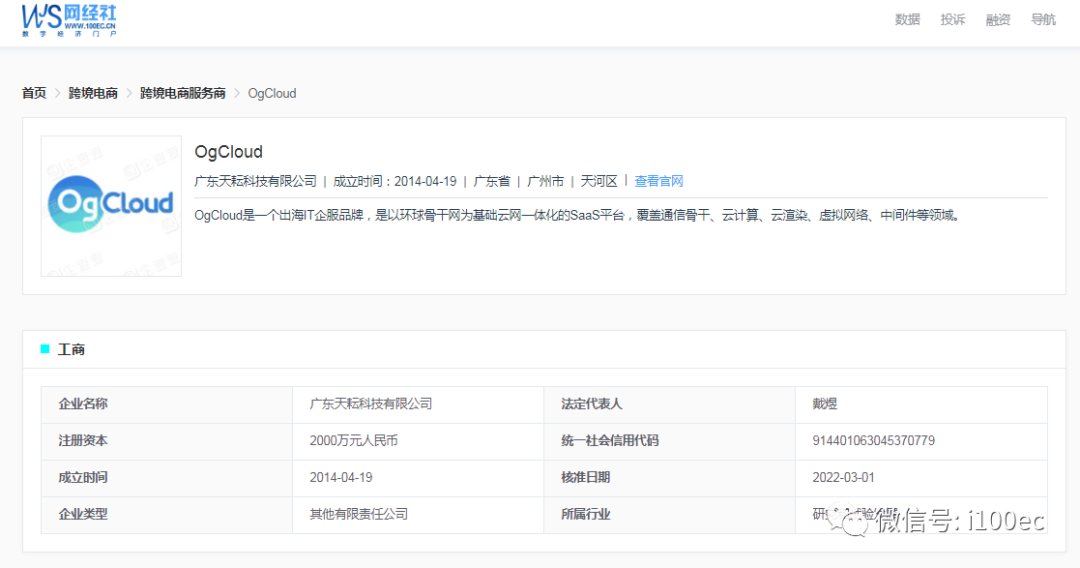Select the OgCloud company title heading
The width and height of the screenshot is (1080, 568).
click(229, 151)
